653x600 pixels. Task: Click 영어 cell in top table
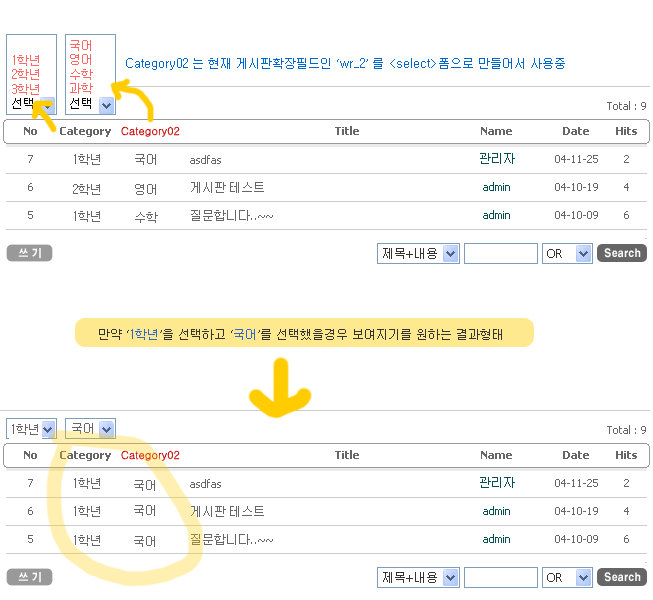[145, 189]
